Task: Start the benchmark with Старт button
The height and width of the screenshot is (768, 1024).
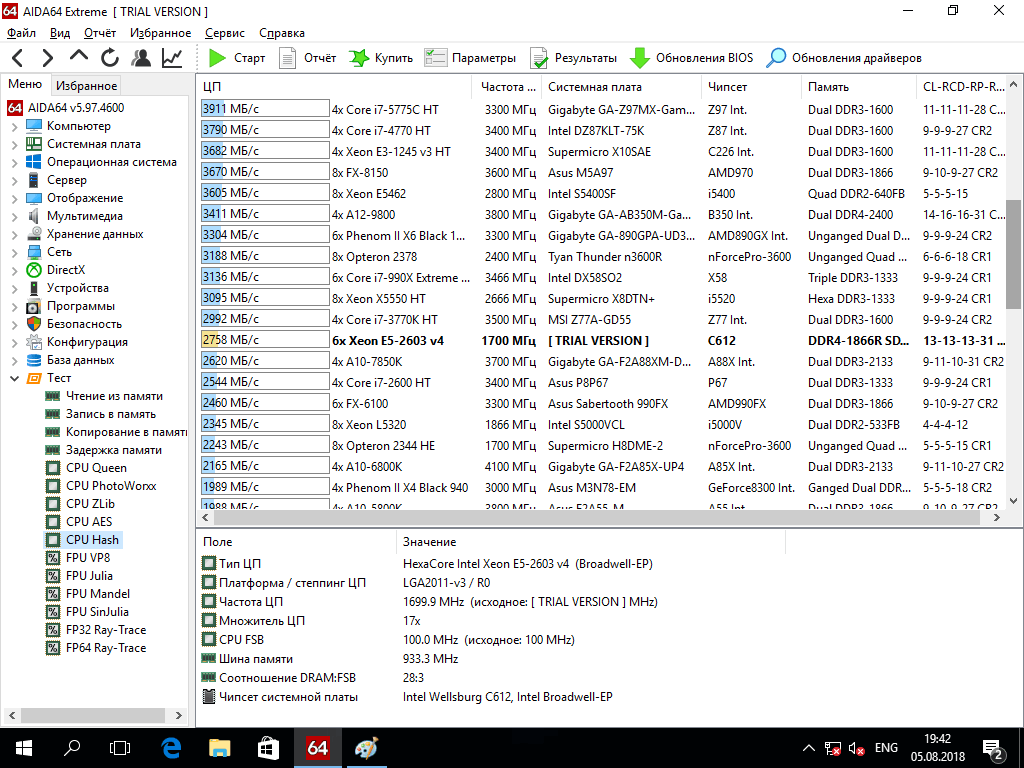Action: 236,58
